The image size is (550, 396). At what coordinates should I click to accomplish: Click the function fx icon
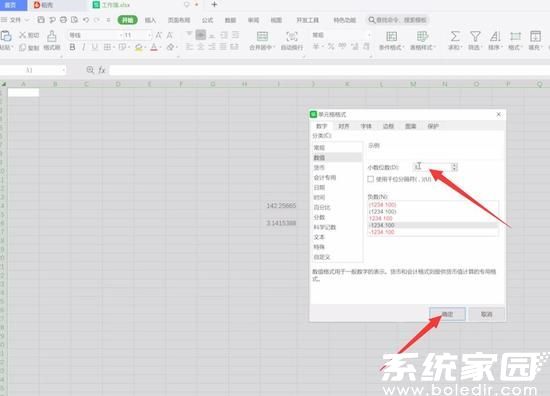coord(102,70)
